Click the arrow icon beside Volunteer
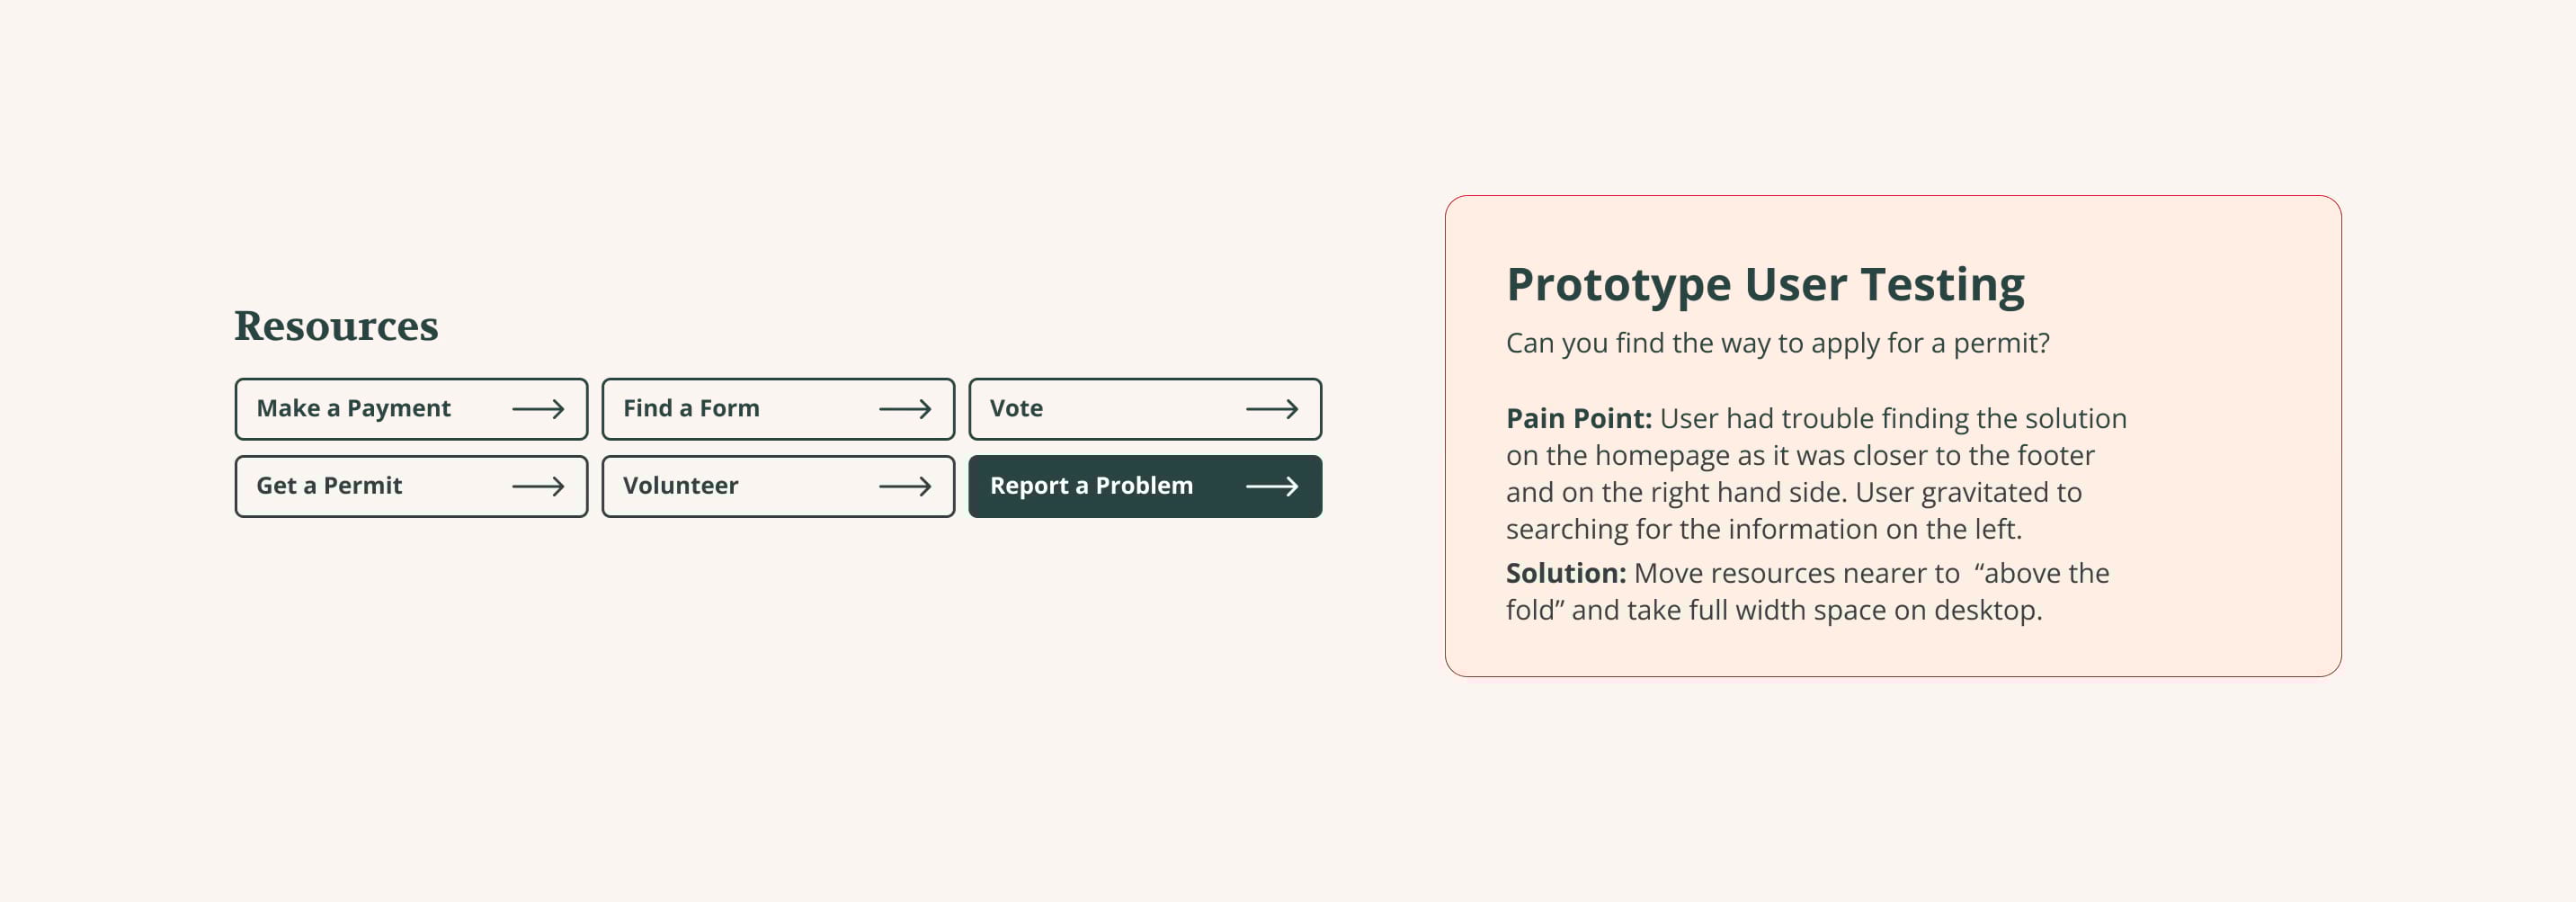This screenshot has width=2576, height=902. tap(905, 487)
